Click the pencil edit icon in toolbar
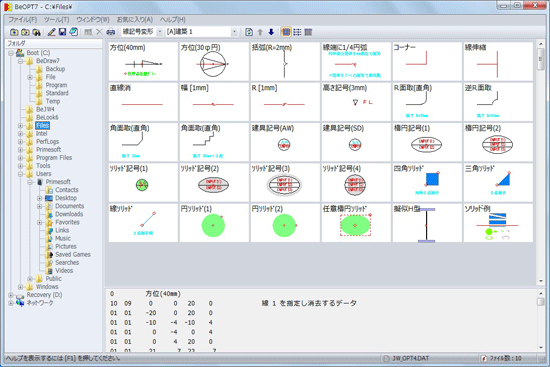Screen dimensions: 550x367 (51, 32)
